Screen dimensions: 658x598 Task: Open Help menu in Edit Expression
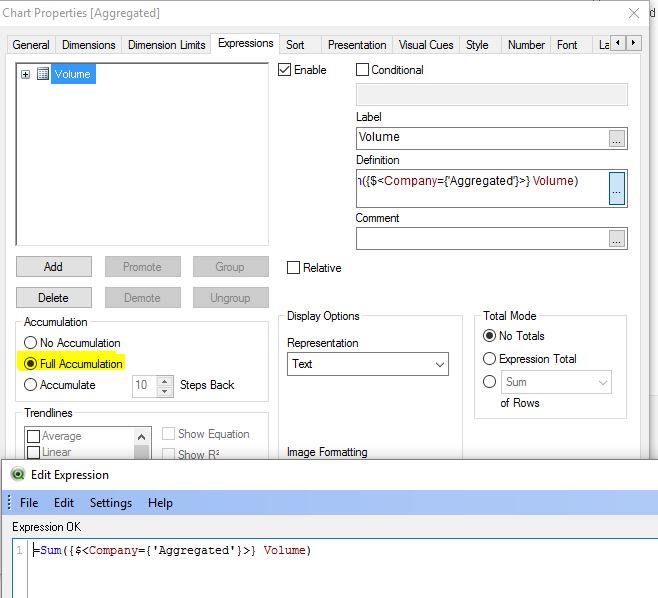[160, 503]
